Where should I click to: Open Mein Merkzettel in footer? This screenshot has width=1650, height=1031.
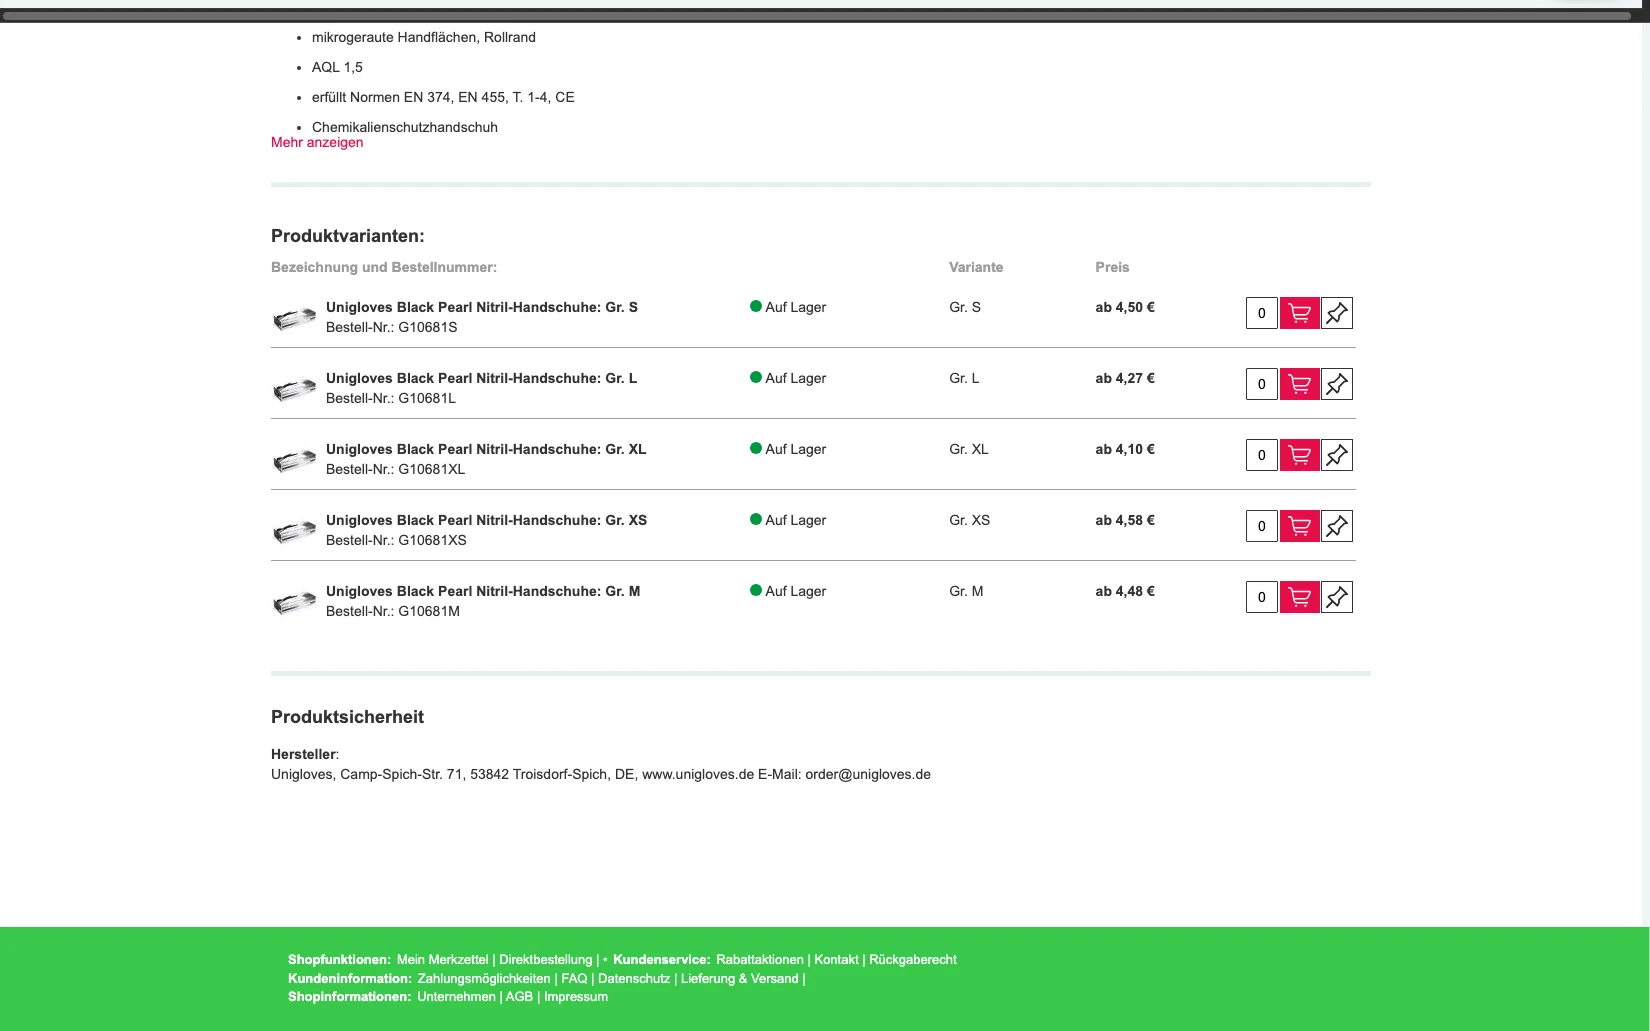click(x=442, y=959)
